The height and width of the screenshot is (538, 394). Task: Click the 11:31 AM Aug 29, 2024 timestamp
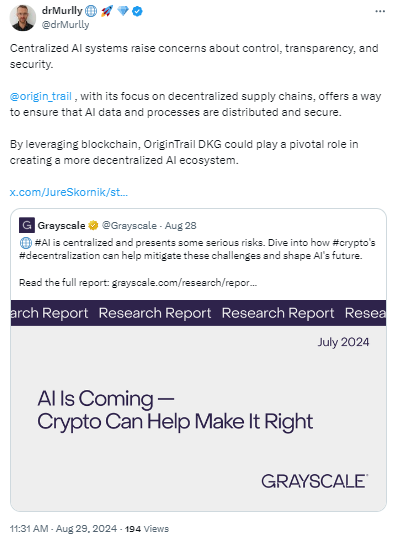point(63,529)
